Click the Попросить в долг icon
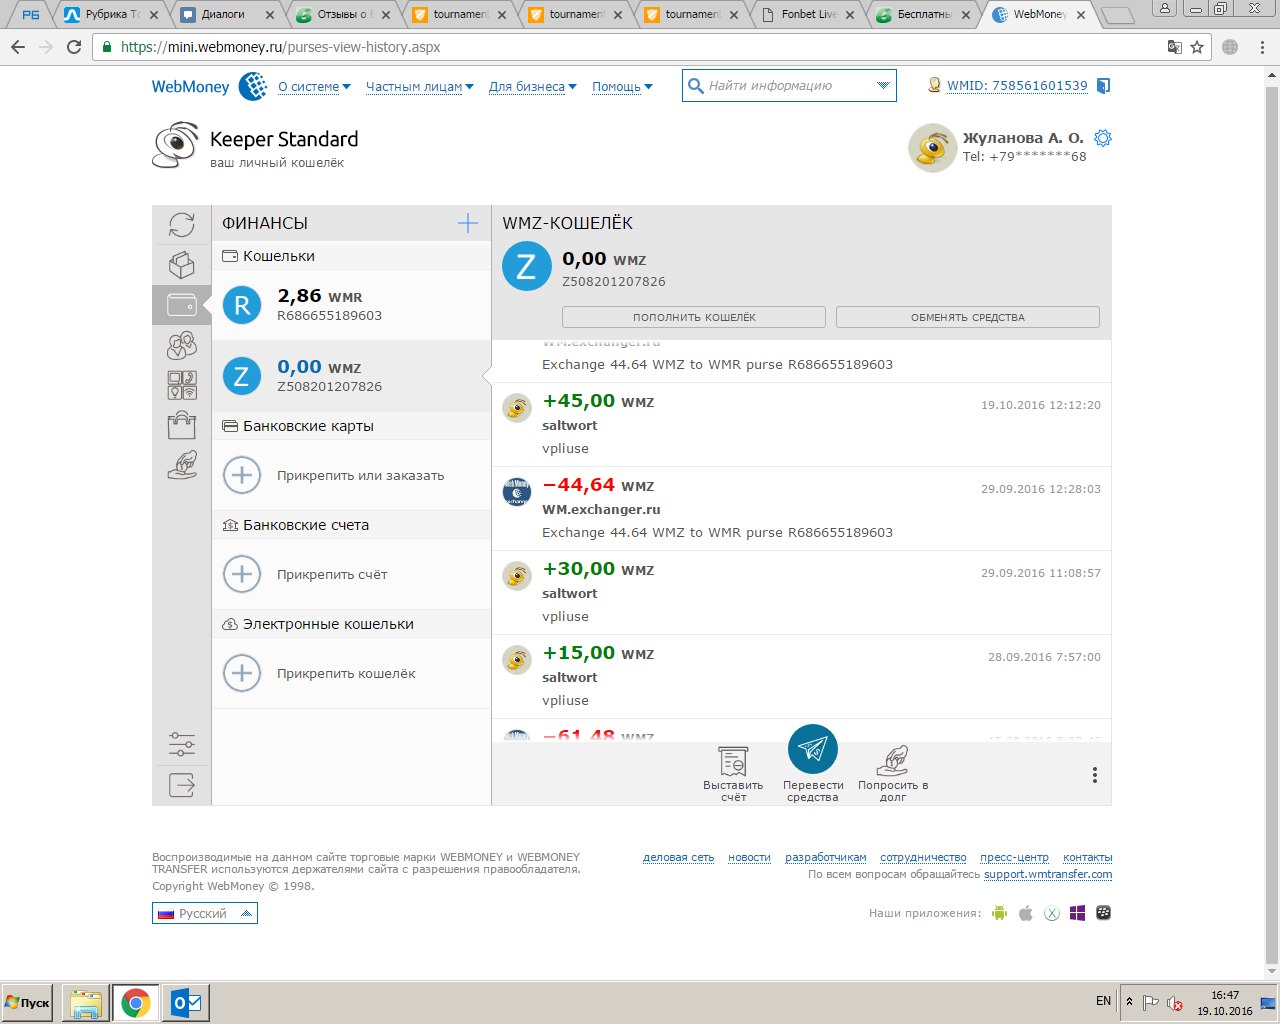The width and height of the screenshot is (1280, 1024). 893,761
